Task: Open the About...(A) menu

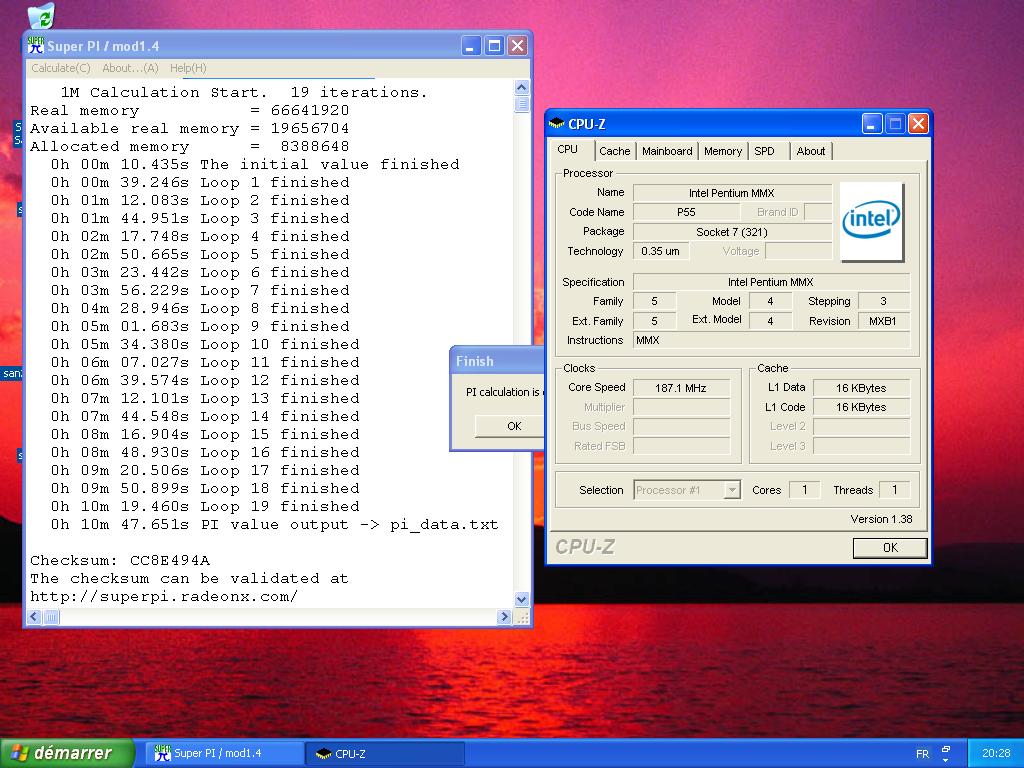Action: tap(131, 68)
